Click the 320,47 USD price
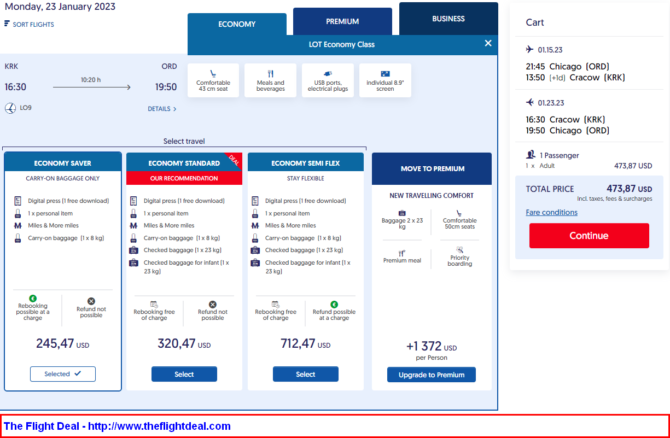Viewport: 670px width, 438px height. point(184,344)
